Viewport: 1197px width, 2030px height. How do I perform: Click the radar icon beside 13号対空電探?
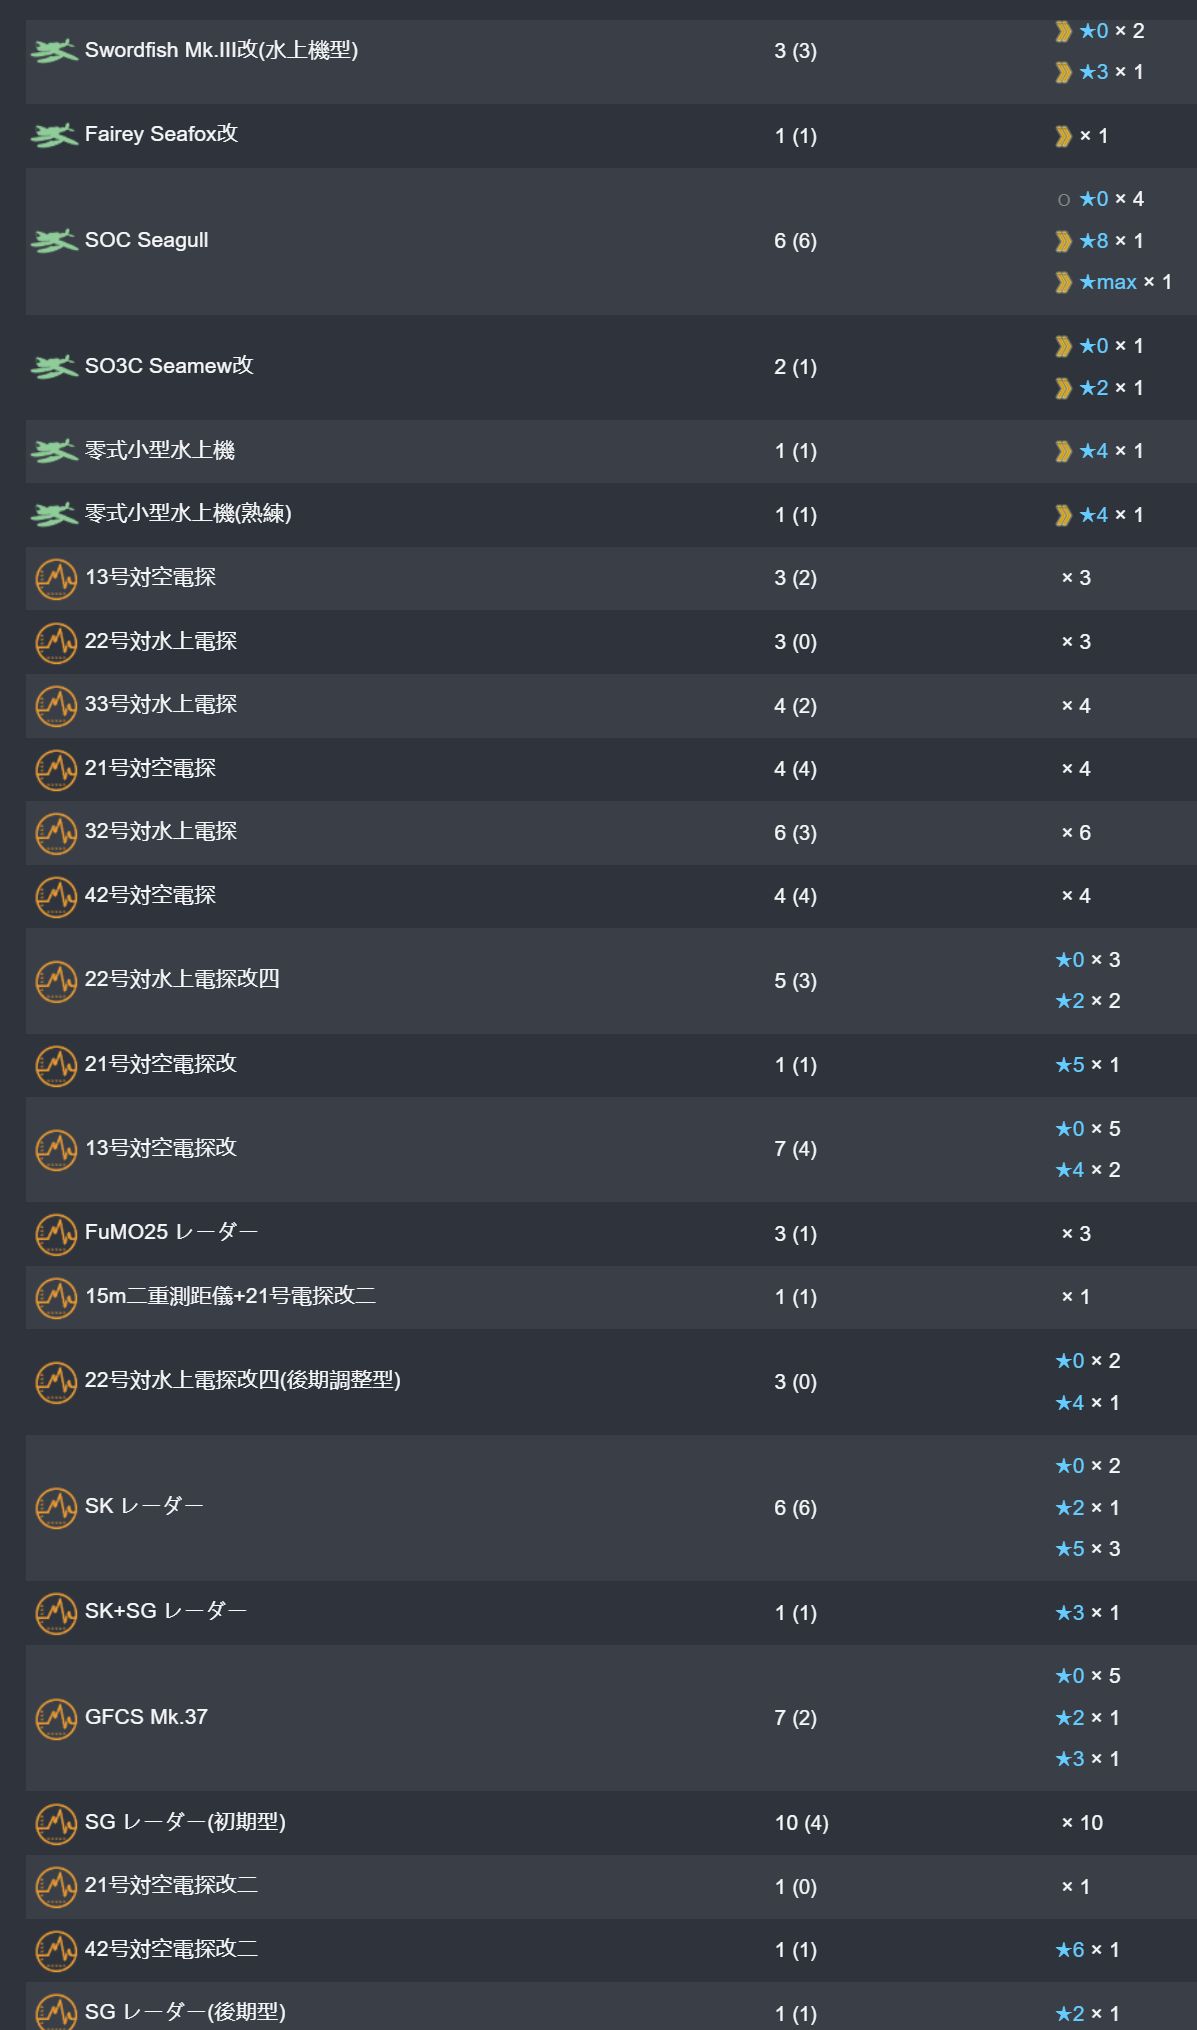point(56,579)
